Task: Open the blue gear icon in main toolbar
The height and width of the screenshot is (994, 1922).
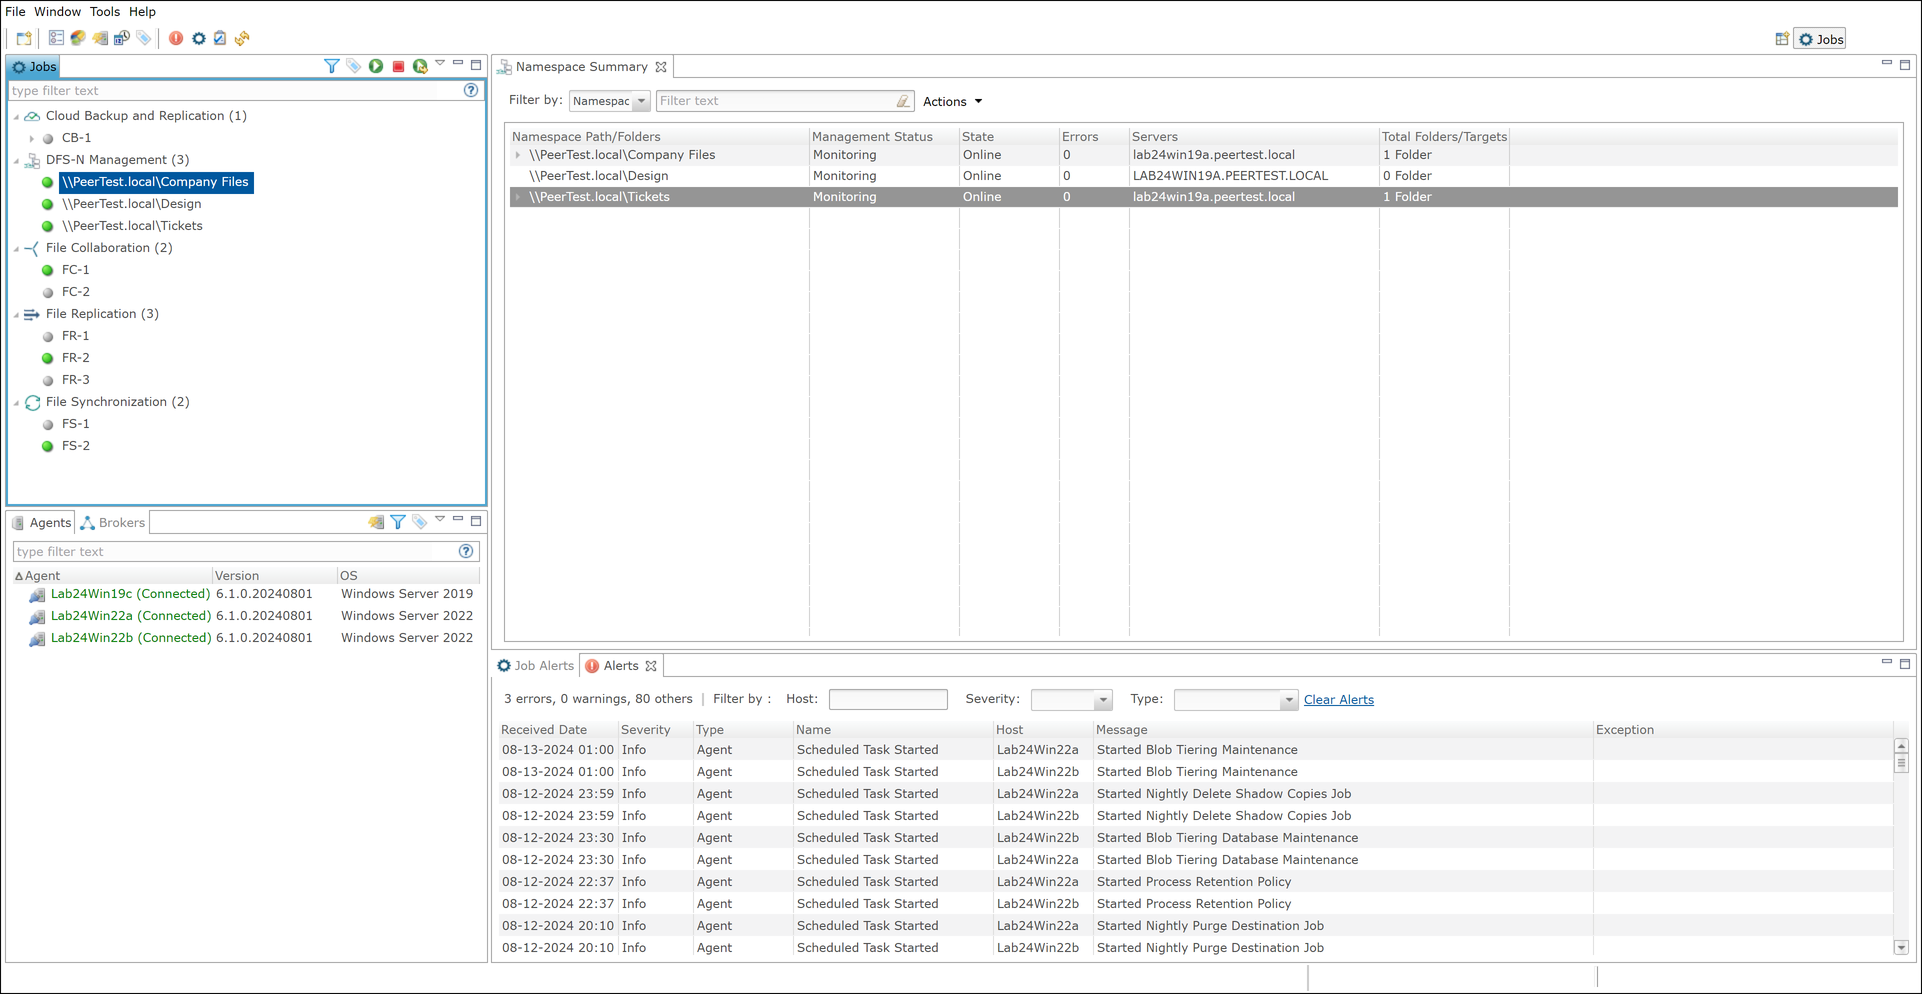Action: coord(198,38)
